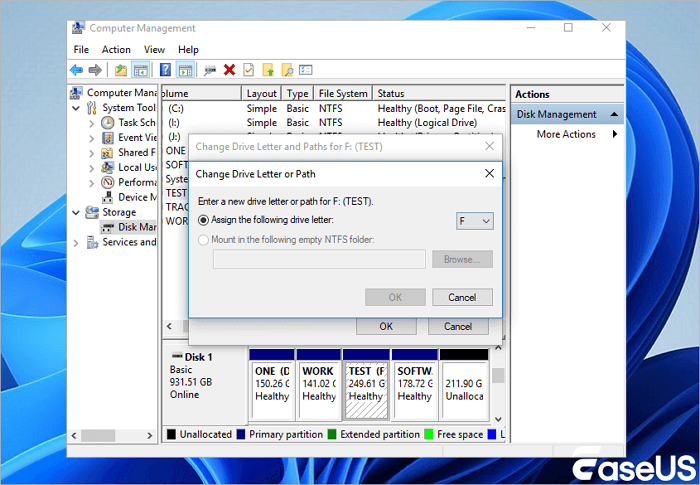700x485 pixels.
Task: Select Assign the following drive letter radio
Action: coord(203,220)
